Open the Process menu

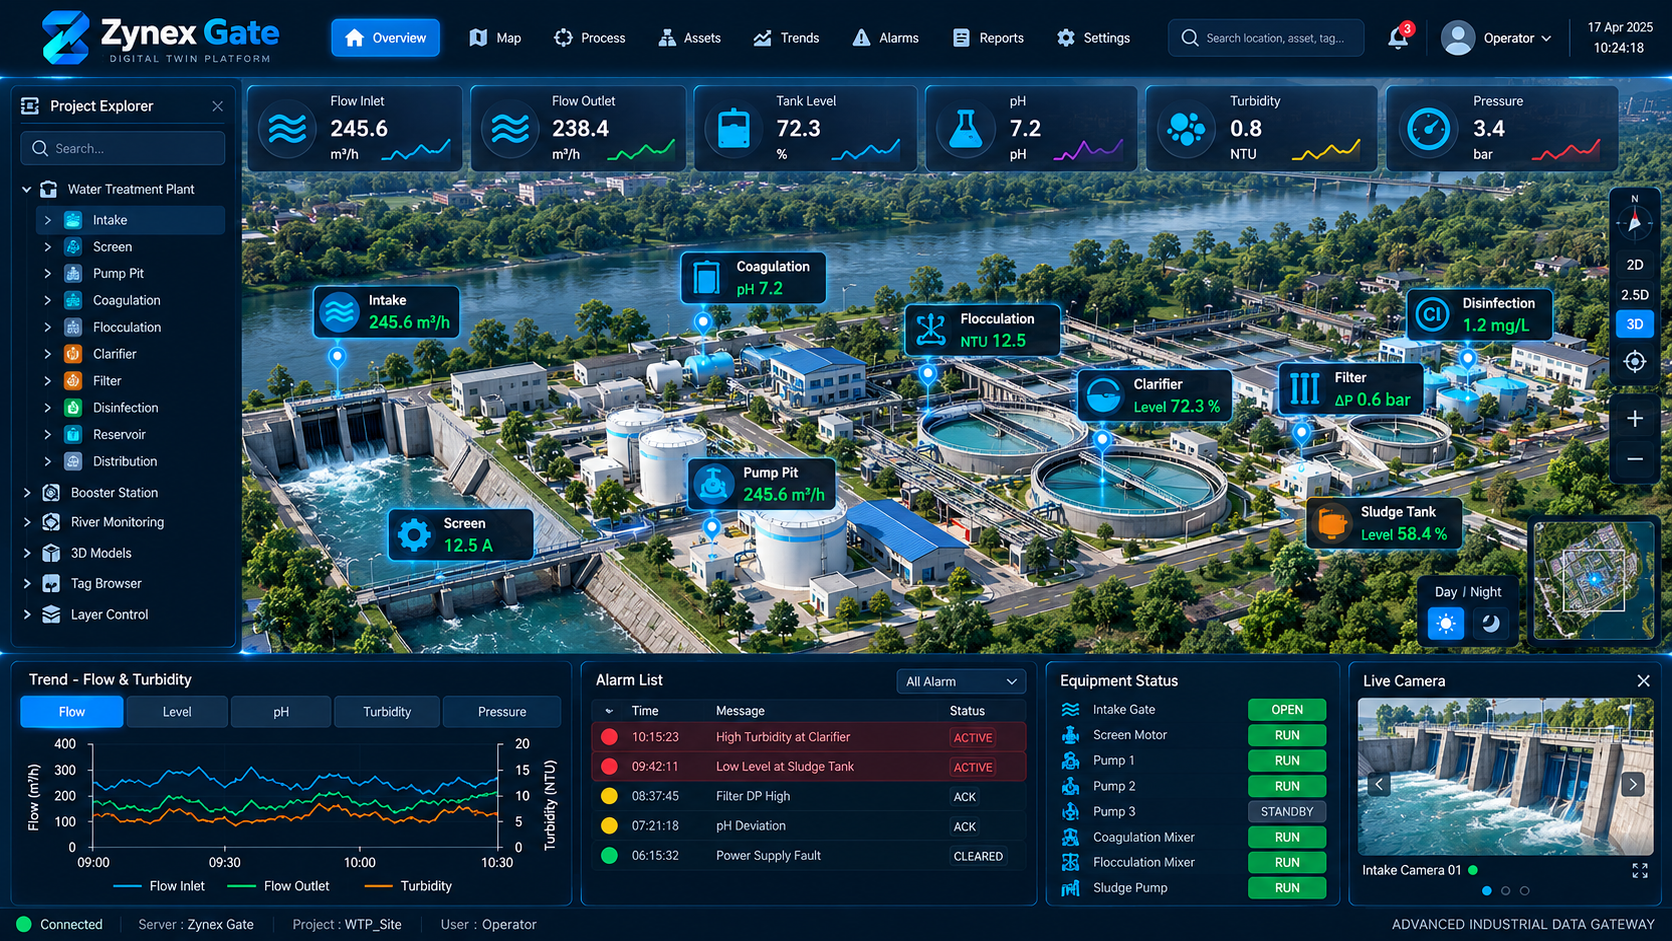click(x=589, y=38)
